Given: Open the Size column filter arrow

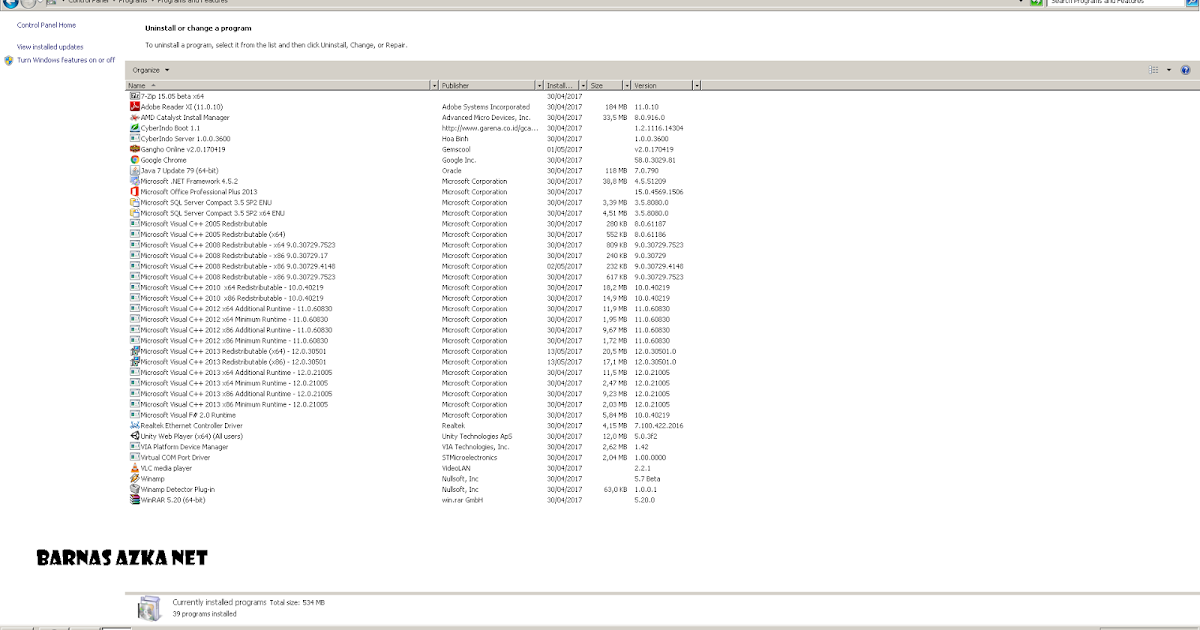Looking at the screenshot, I should point(626,85).
